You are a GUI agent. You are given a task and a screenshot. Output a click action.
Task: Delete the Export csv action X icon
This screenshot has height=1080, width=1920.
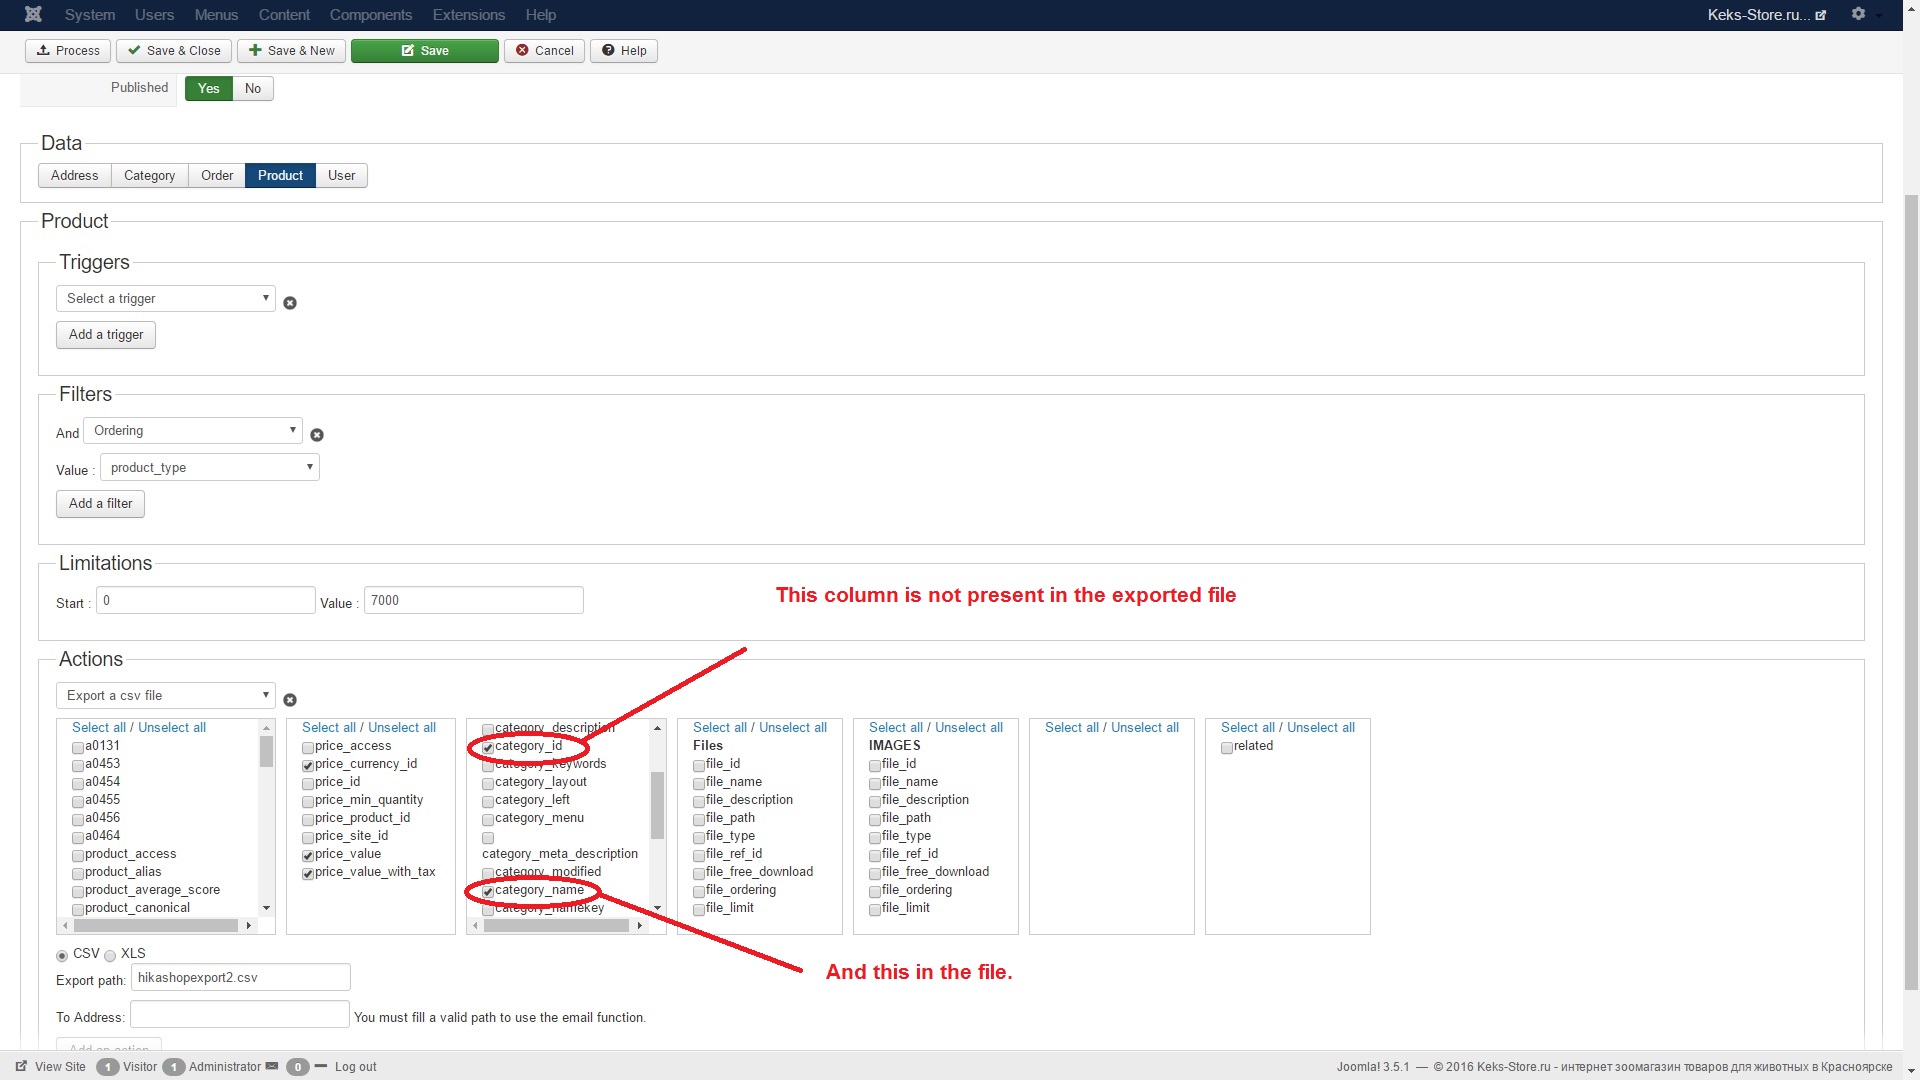(290, 700)
